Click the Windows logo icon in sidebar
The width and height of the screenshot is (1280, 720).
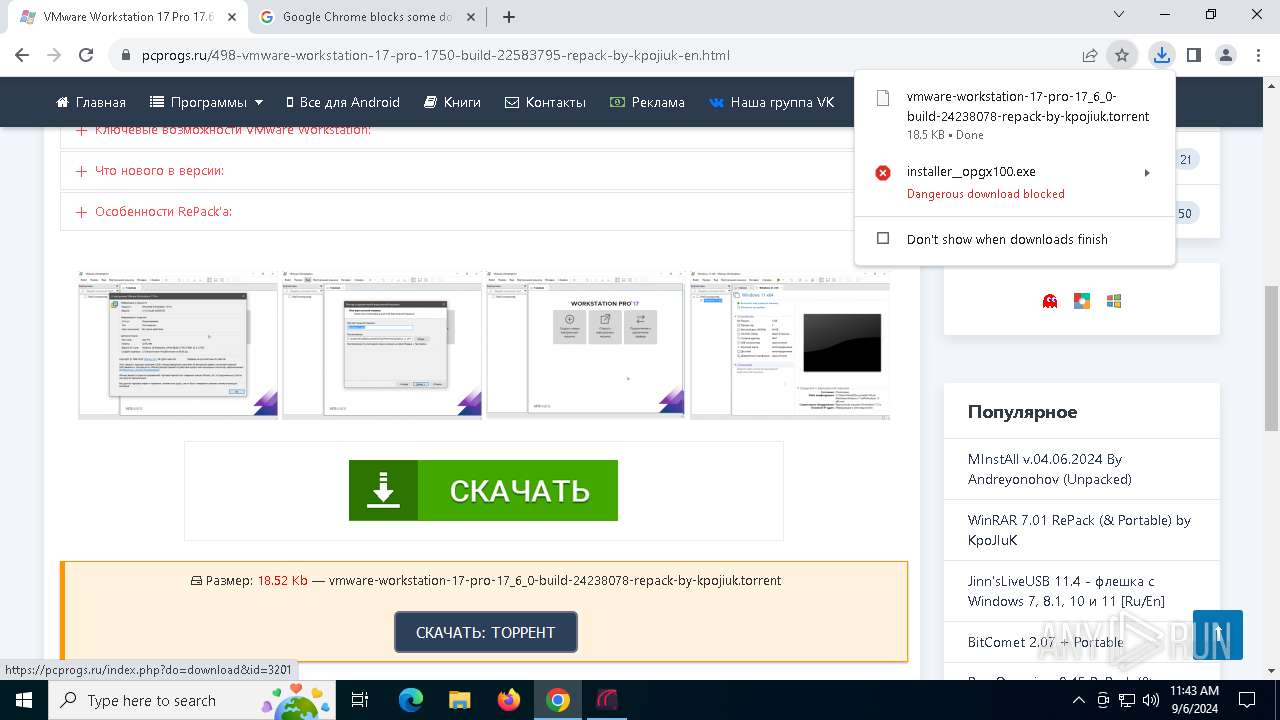1114,300
